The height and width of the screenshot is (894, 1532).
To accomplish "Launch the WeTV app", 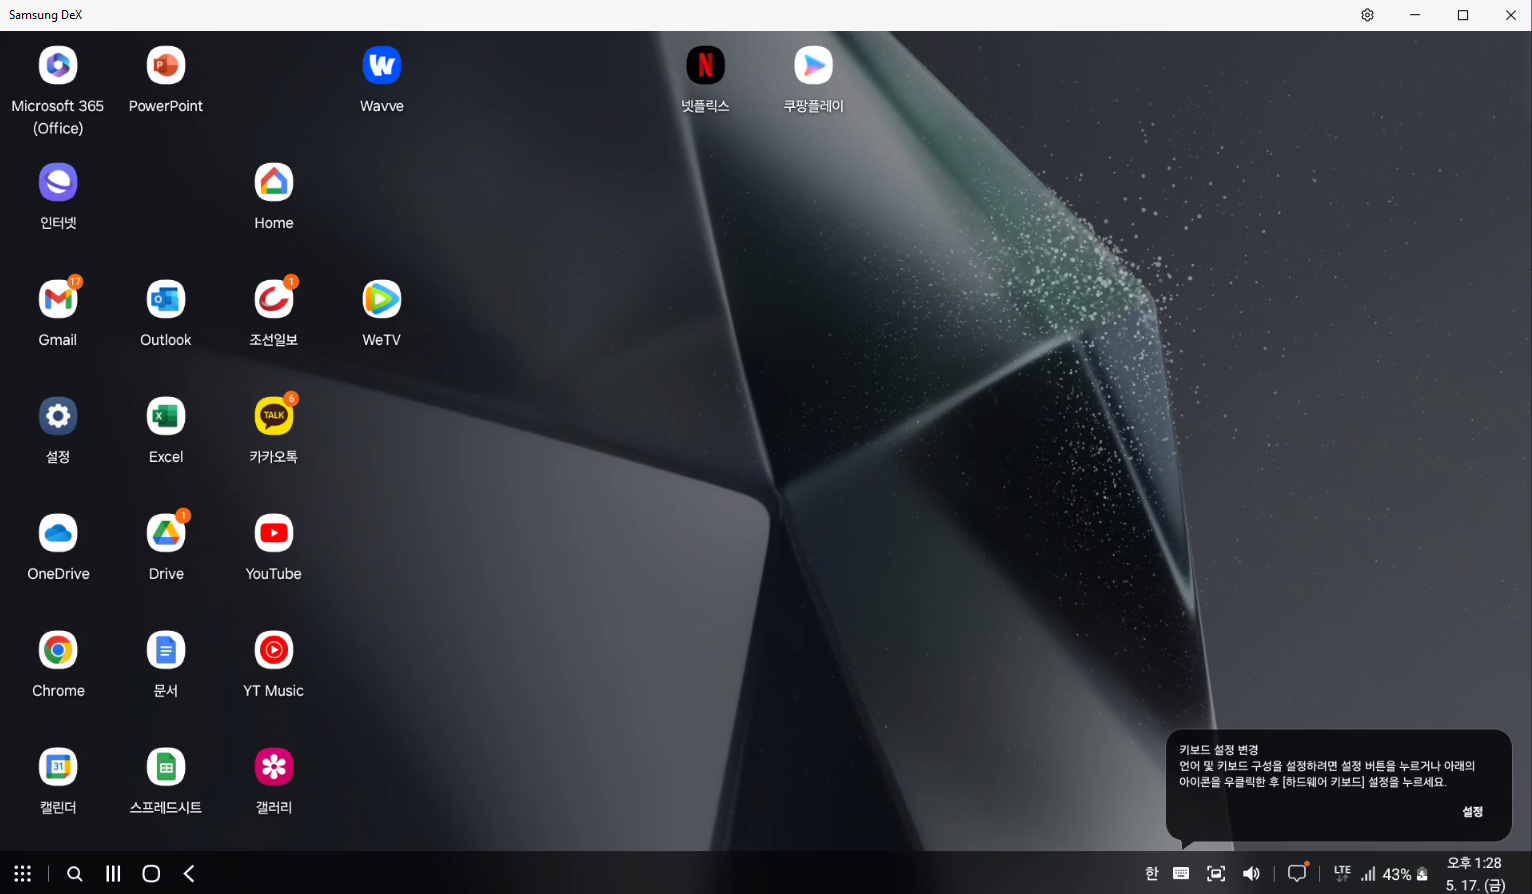I will pos(382,300).
